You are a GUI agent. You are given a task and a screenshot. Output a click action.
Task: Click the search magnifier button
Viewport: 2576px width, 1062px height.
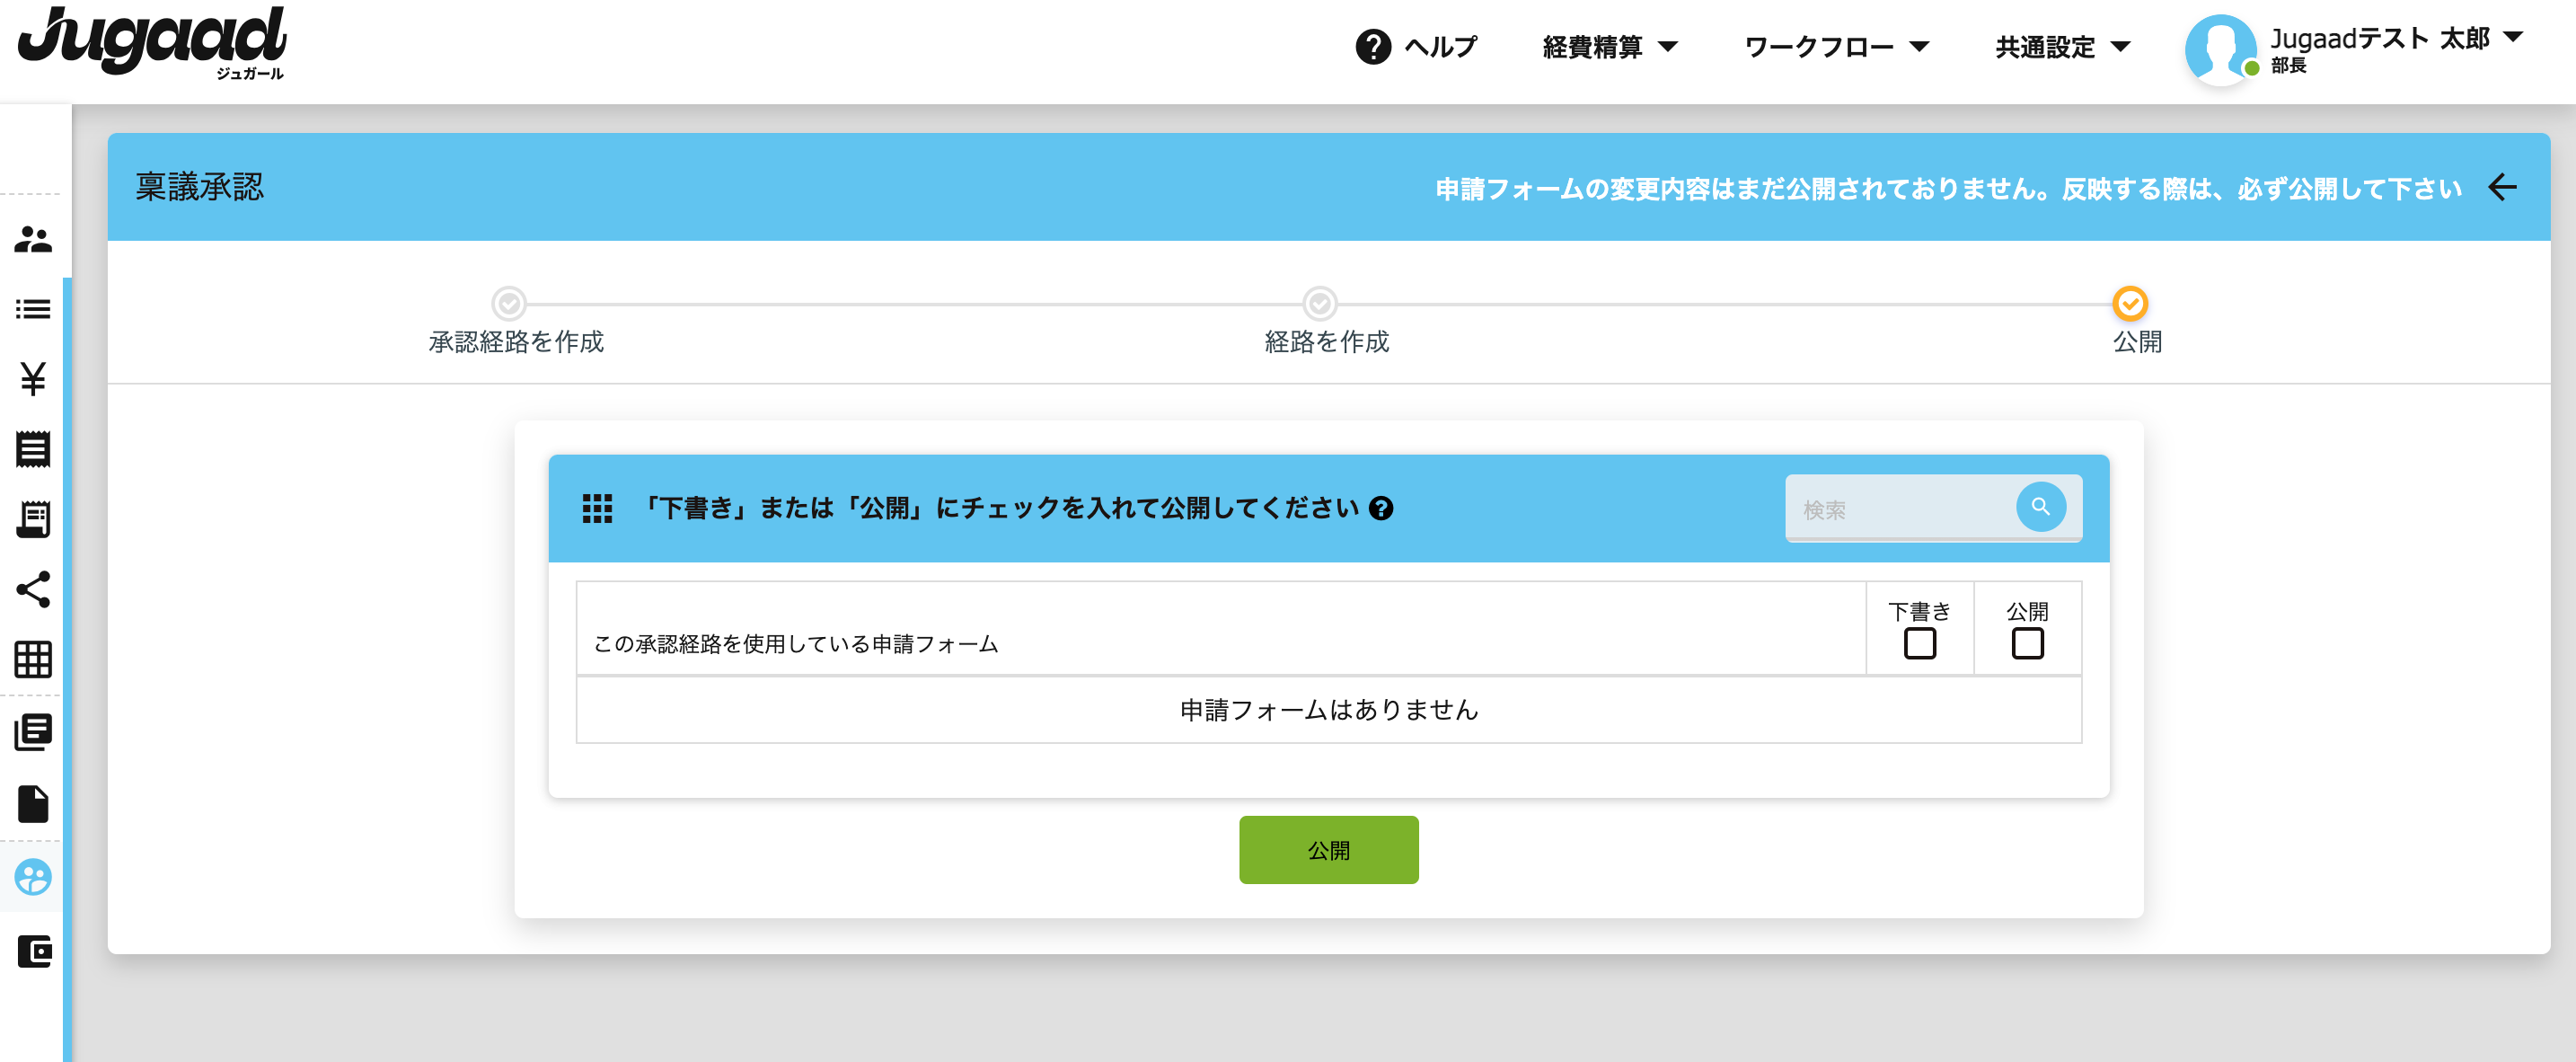click(x=2041, y=507)
